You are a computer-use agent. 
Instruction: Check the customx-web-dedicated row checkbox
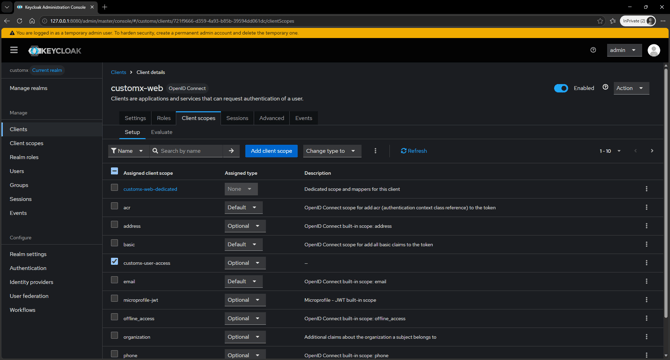pyautogui.click(x=114, y=187)
